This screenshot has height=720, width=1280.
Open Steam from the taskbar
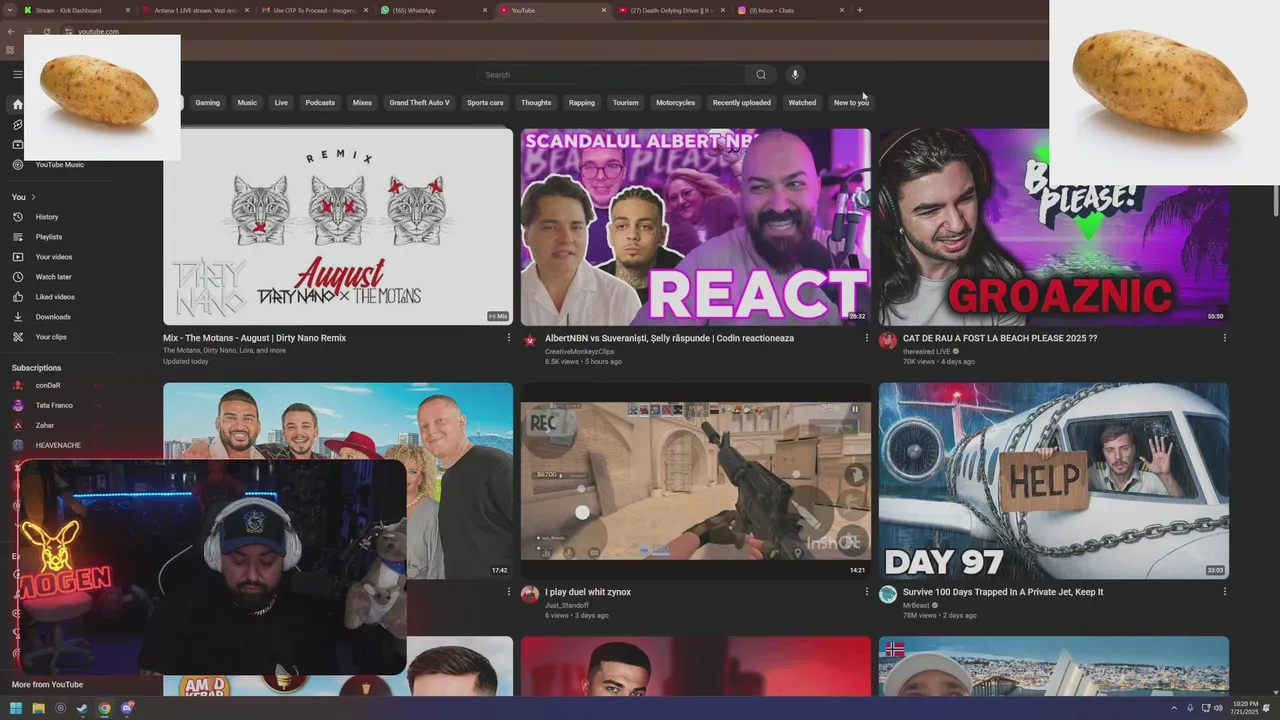(x=82, y=709)
